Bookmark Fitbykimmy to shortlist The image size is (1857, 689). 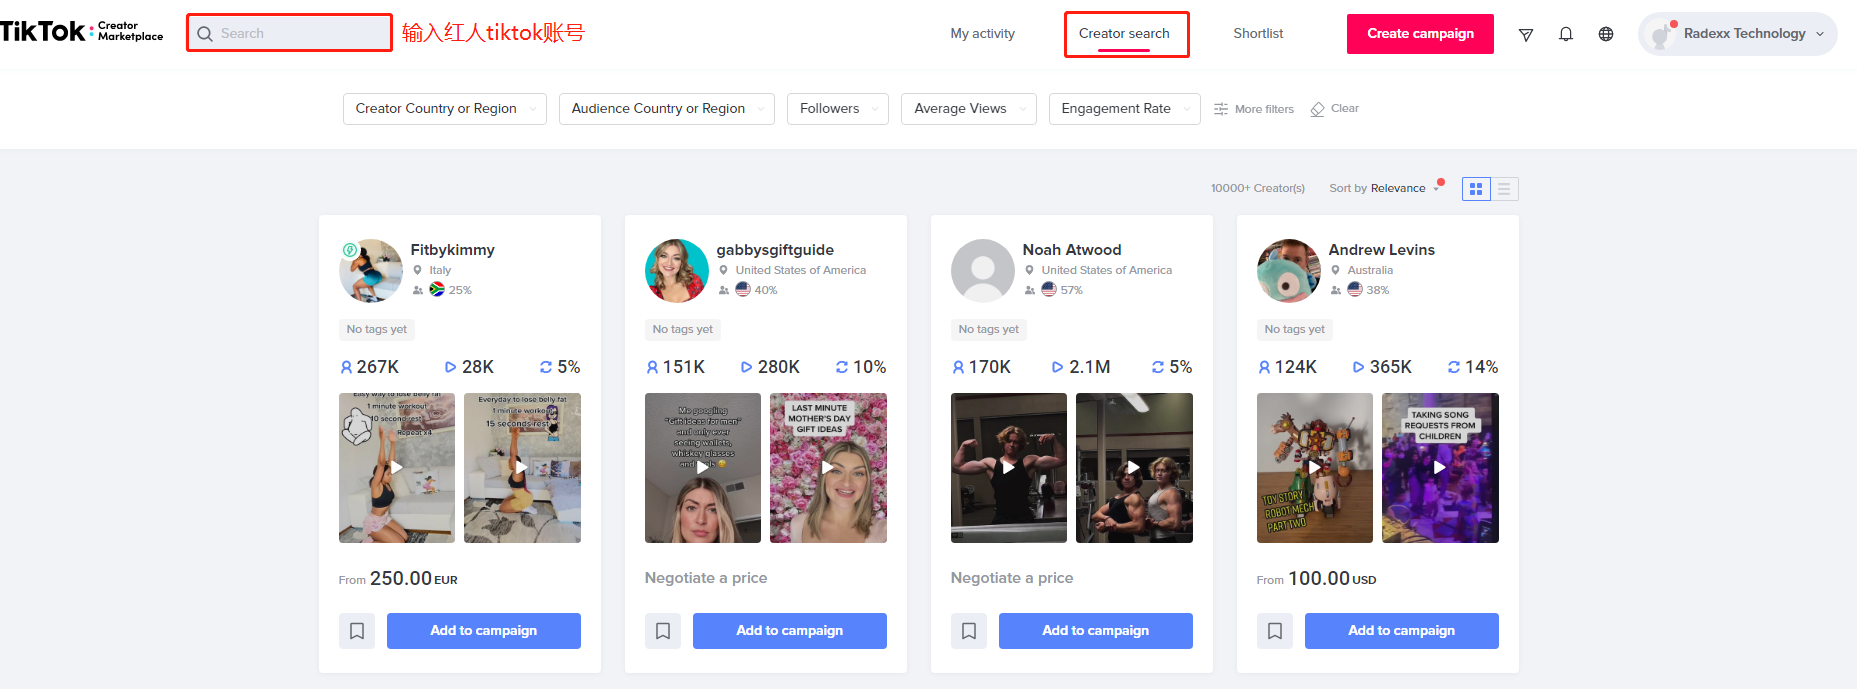357,631
